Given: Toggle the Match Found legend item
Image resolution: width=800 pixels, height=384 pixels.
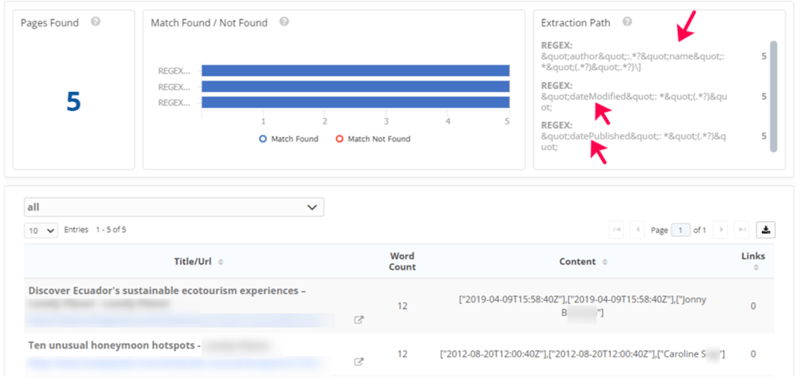Looking at the screenshot, I should [289, 139].
